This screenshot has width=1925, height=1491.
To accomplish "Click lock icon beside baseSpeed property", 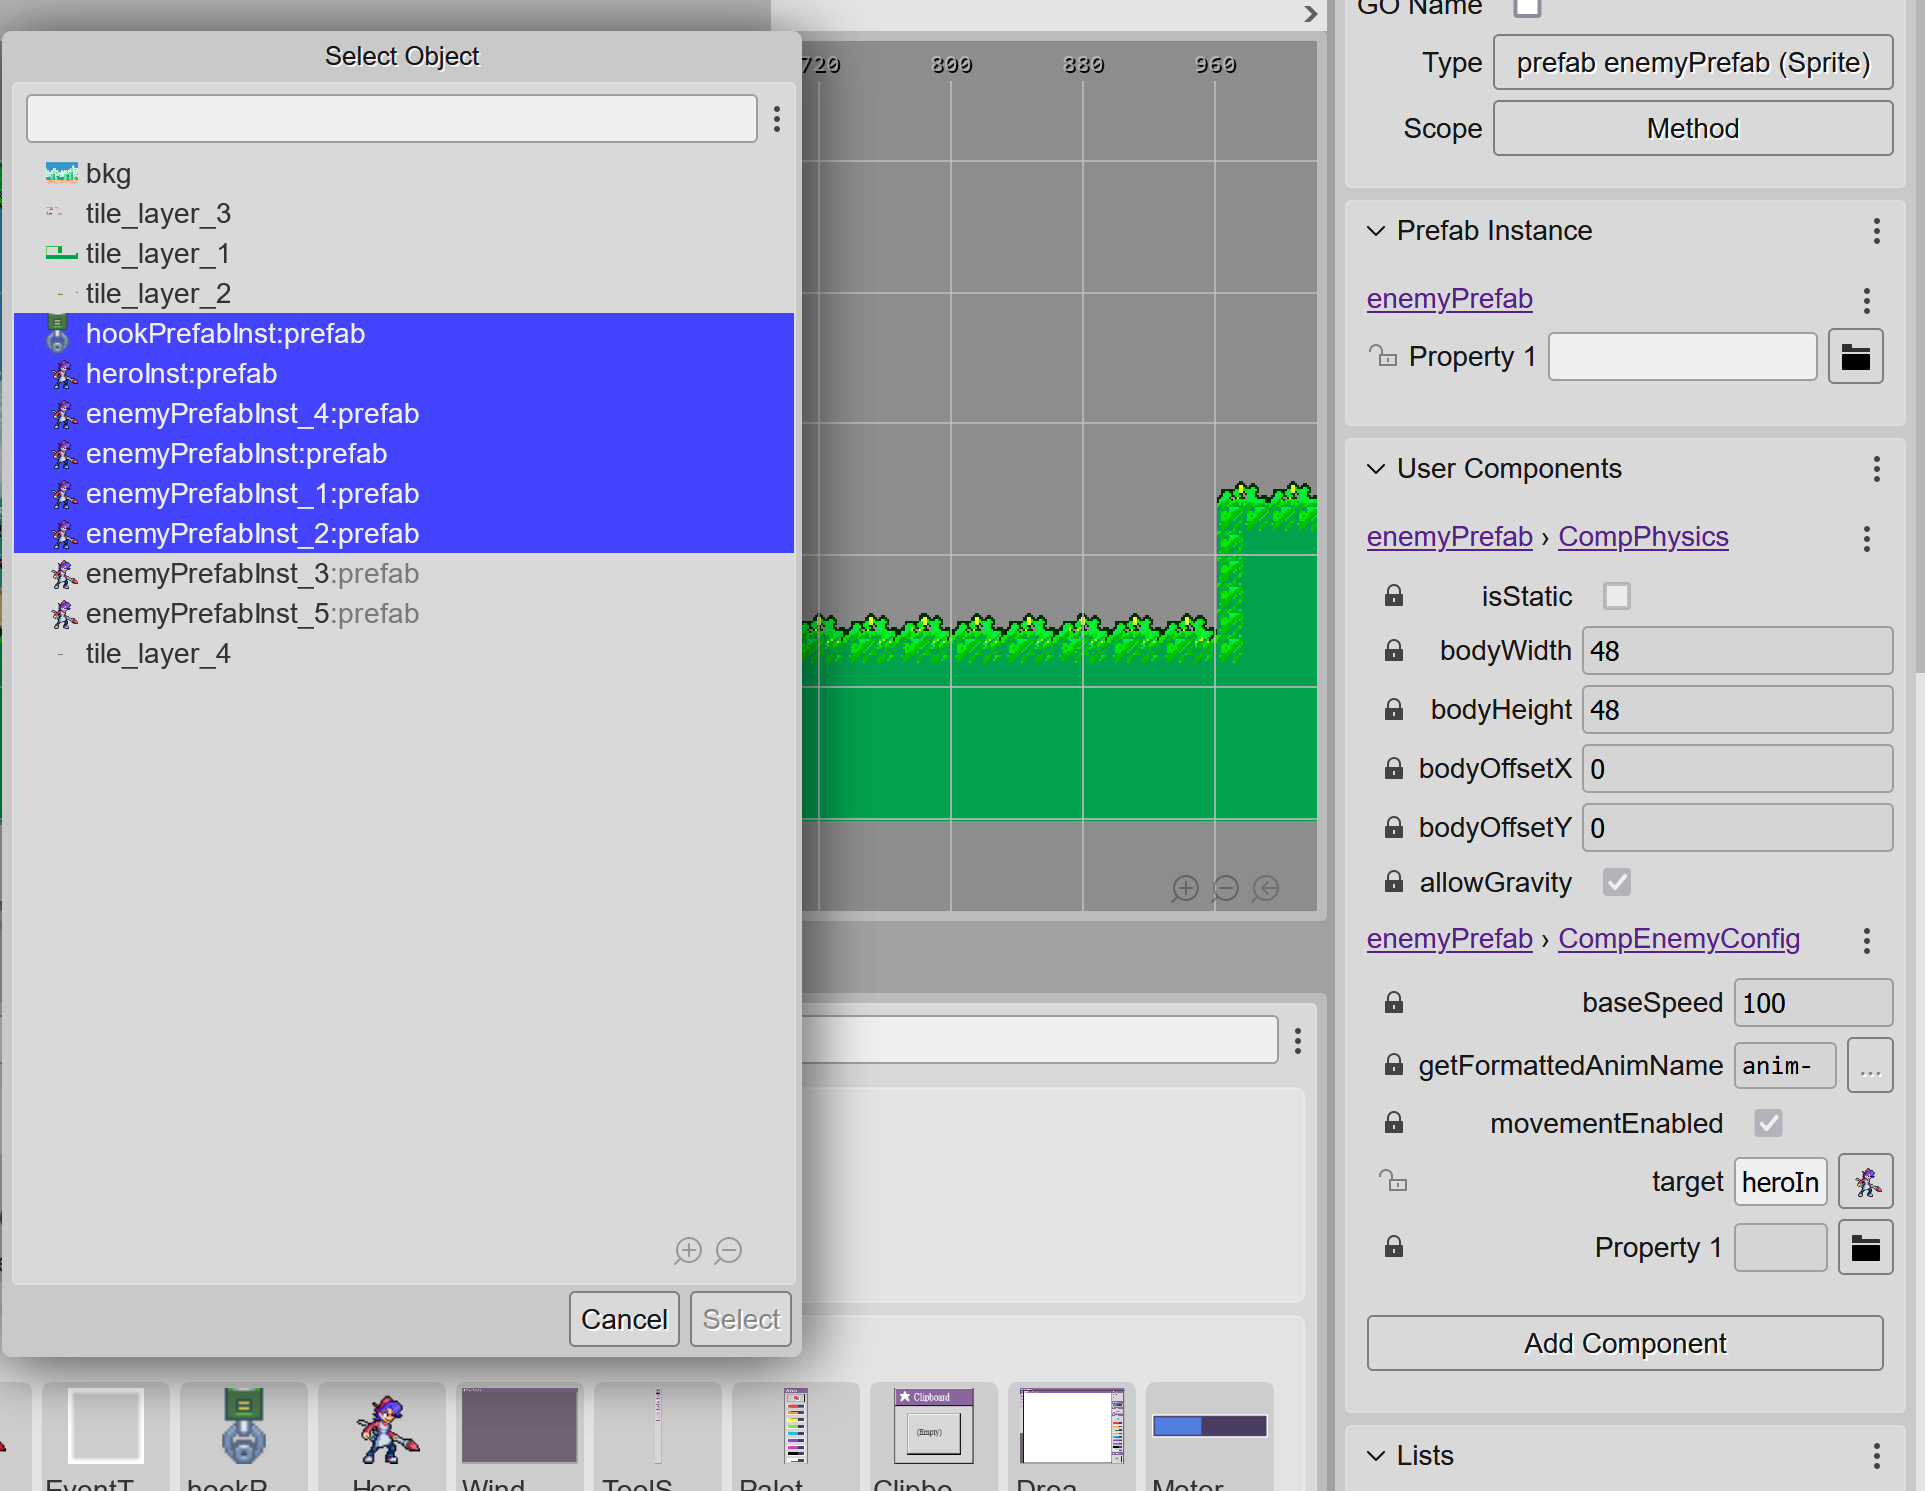I will (x=1393, y=1003).
